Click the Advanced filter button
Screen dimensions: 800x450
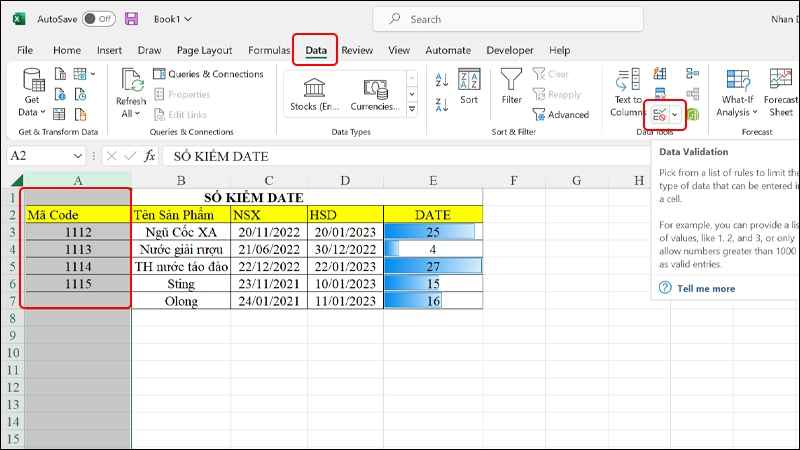point(561,114)
